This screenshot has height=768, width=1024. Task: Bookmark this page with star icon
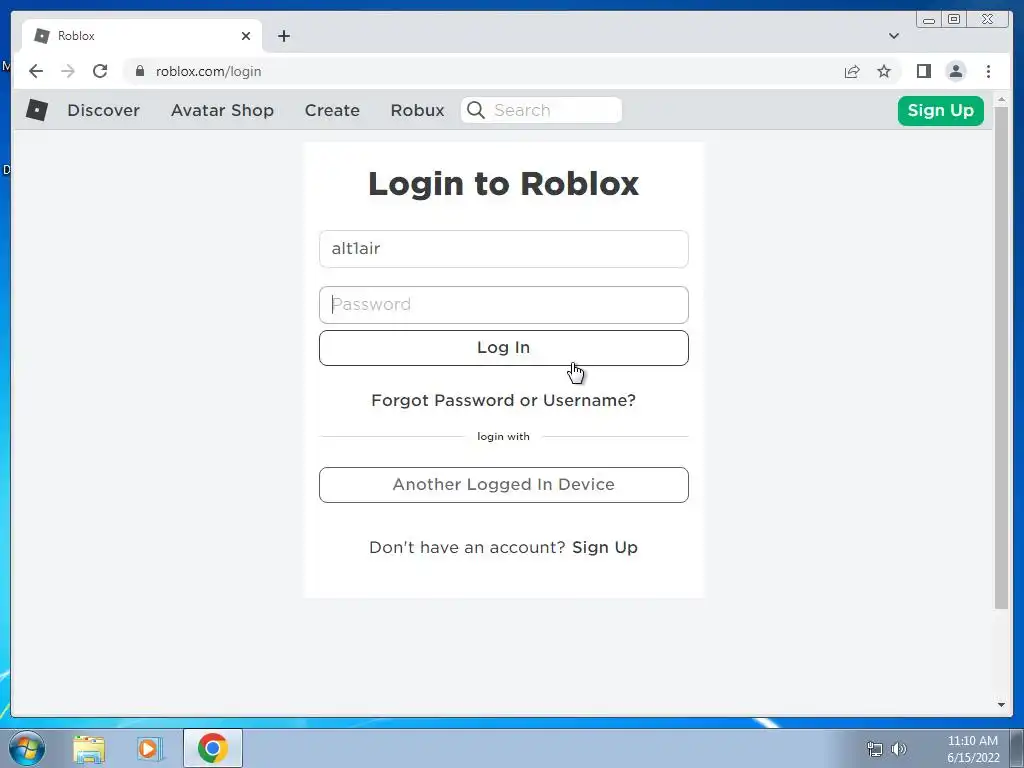point(884,71)
